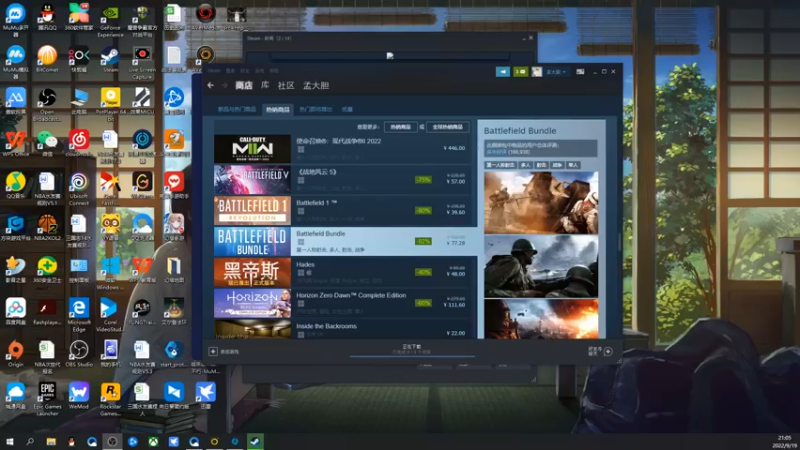The width and height of the screenshot is (800, 450).
Task: Launch Rockstar Games Launcher icon
Action: click(x=110, y=399)
